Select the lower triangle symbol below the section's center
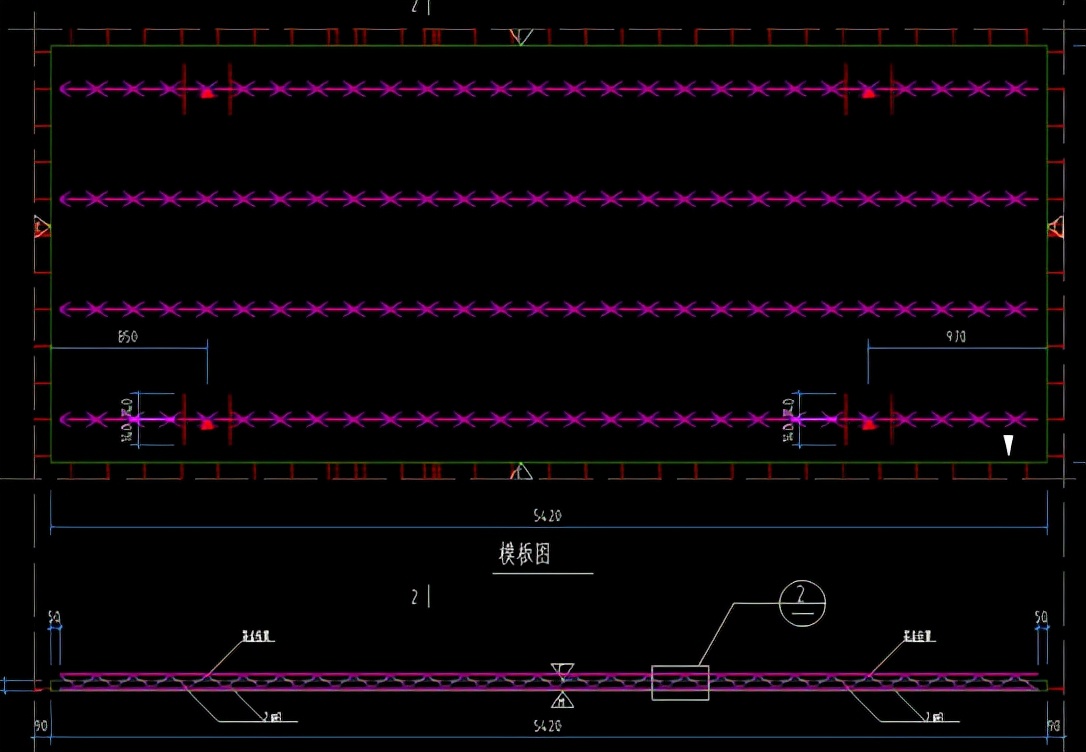 [562, 700]
